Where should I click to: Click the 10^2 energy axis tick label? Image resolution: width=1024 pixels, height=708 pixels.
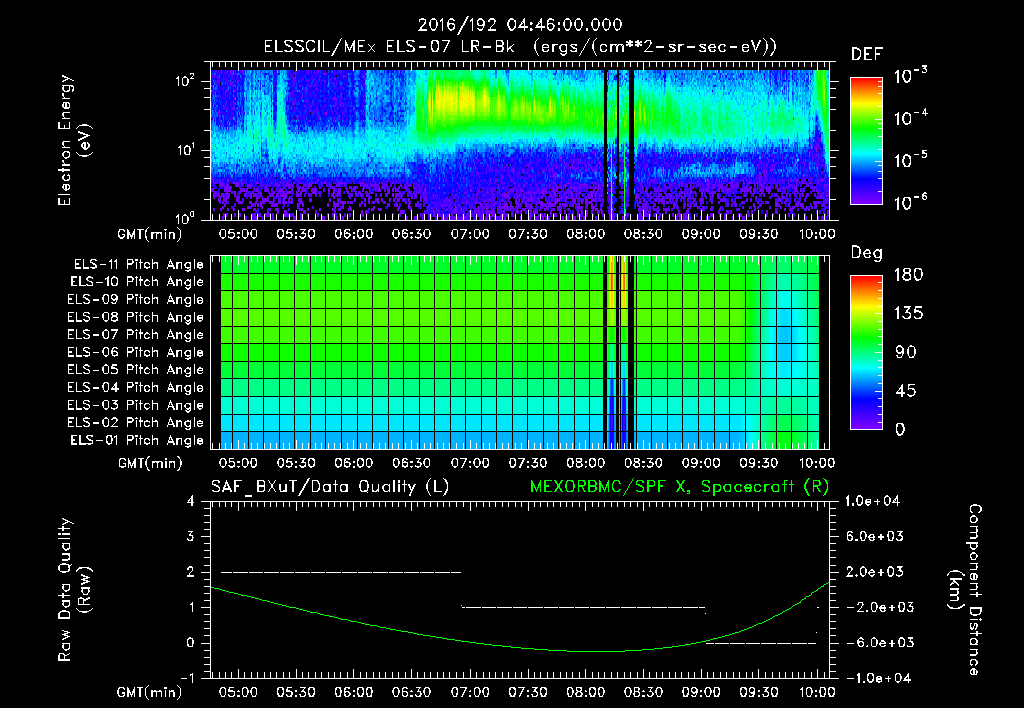click(x=185, y=81)
